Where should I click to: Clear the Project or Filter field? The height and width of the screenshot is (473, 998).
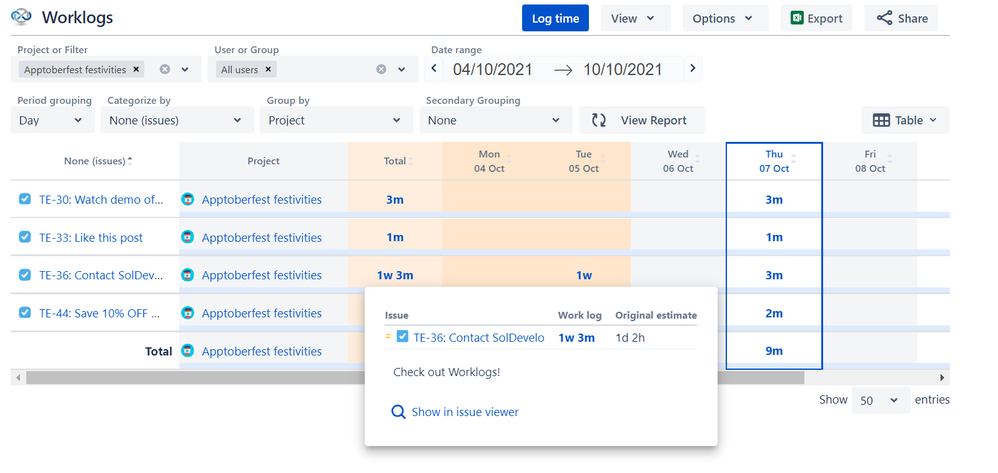[165, 69]
